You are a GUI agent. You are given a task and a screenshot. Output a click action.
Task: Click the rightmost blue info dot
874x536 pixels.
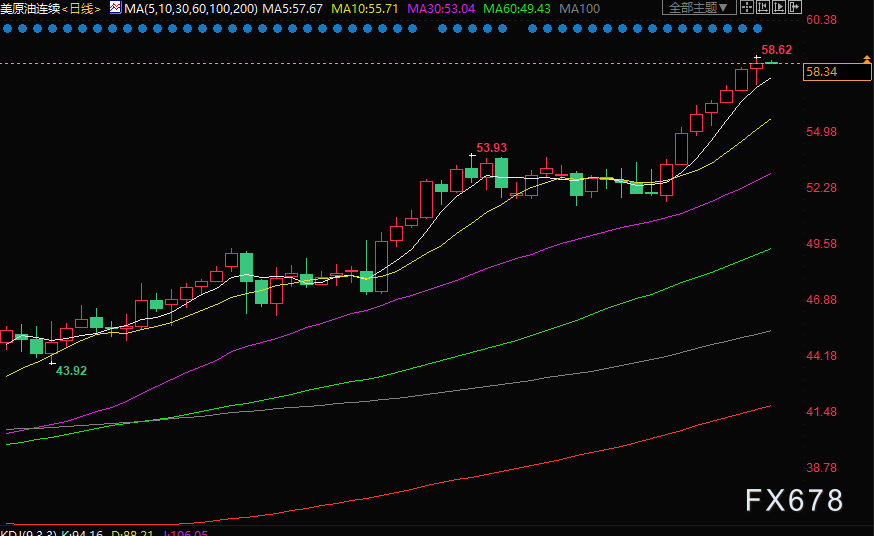point(758,28)
